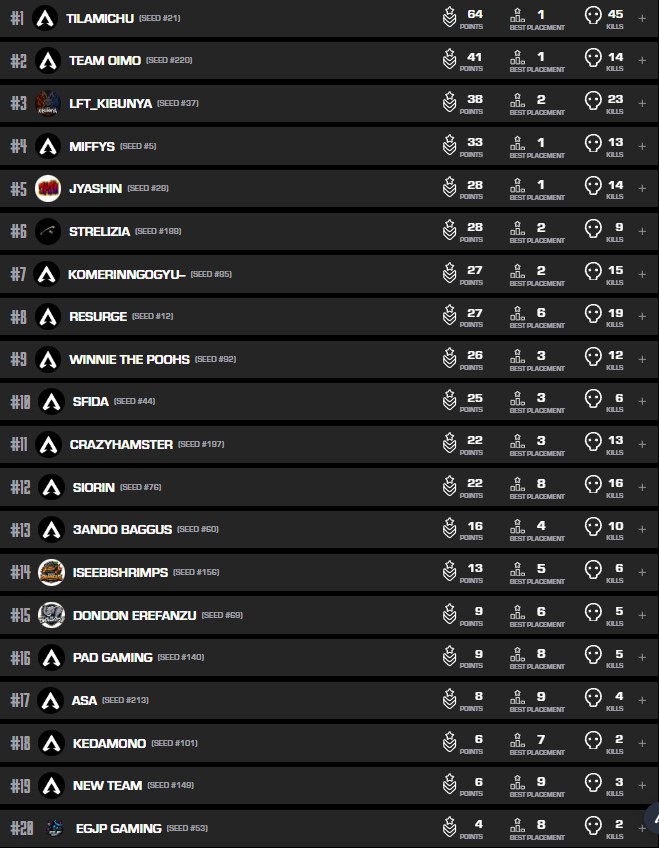This screenshot has width=659, height=848.
Task: Open KOMERINNGOGYU team name link
Action: click(x=126, y=274)
